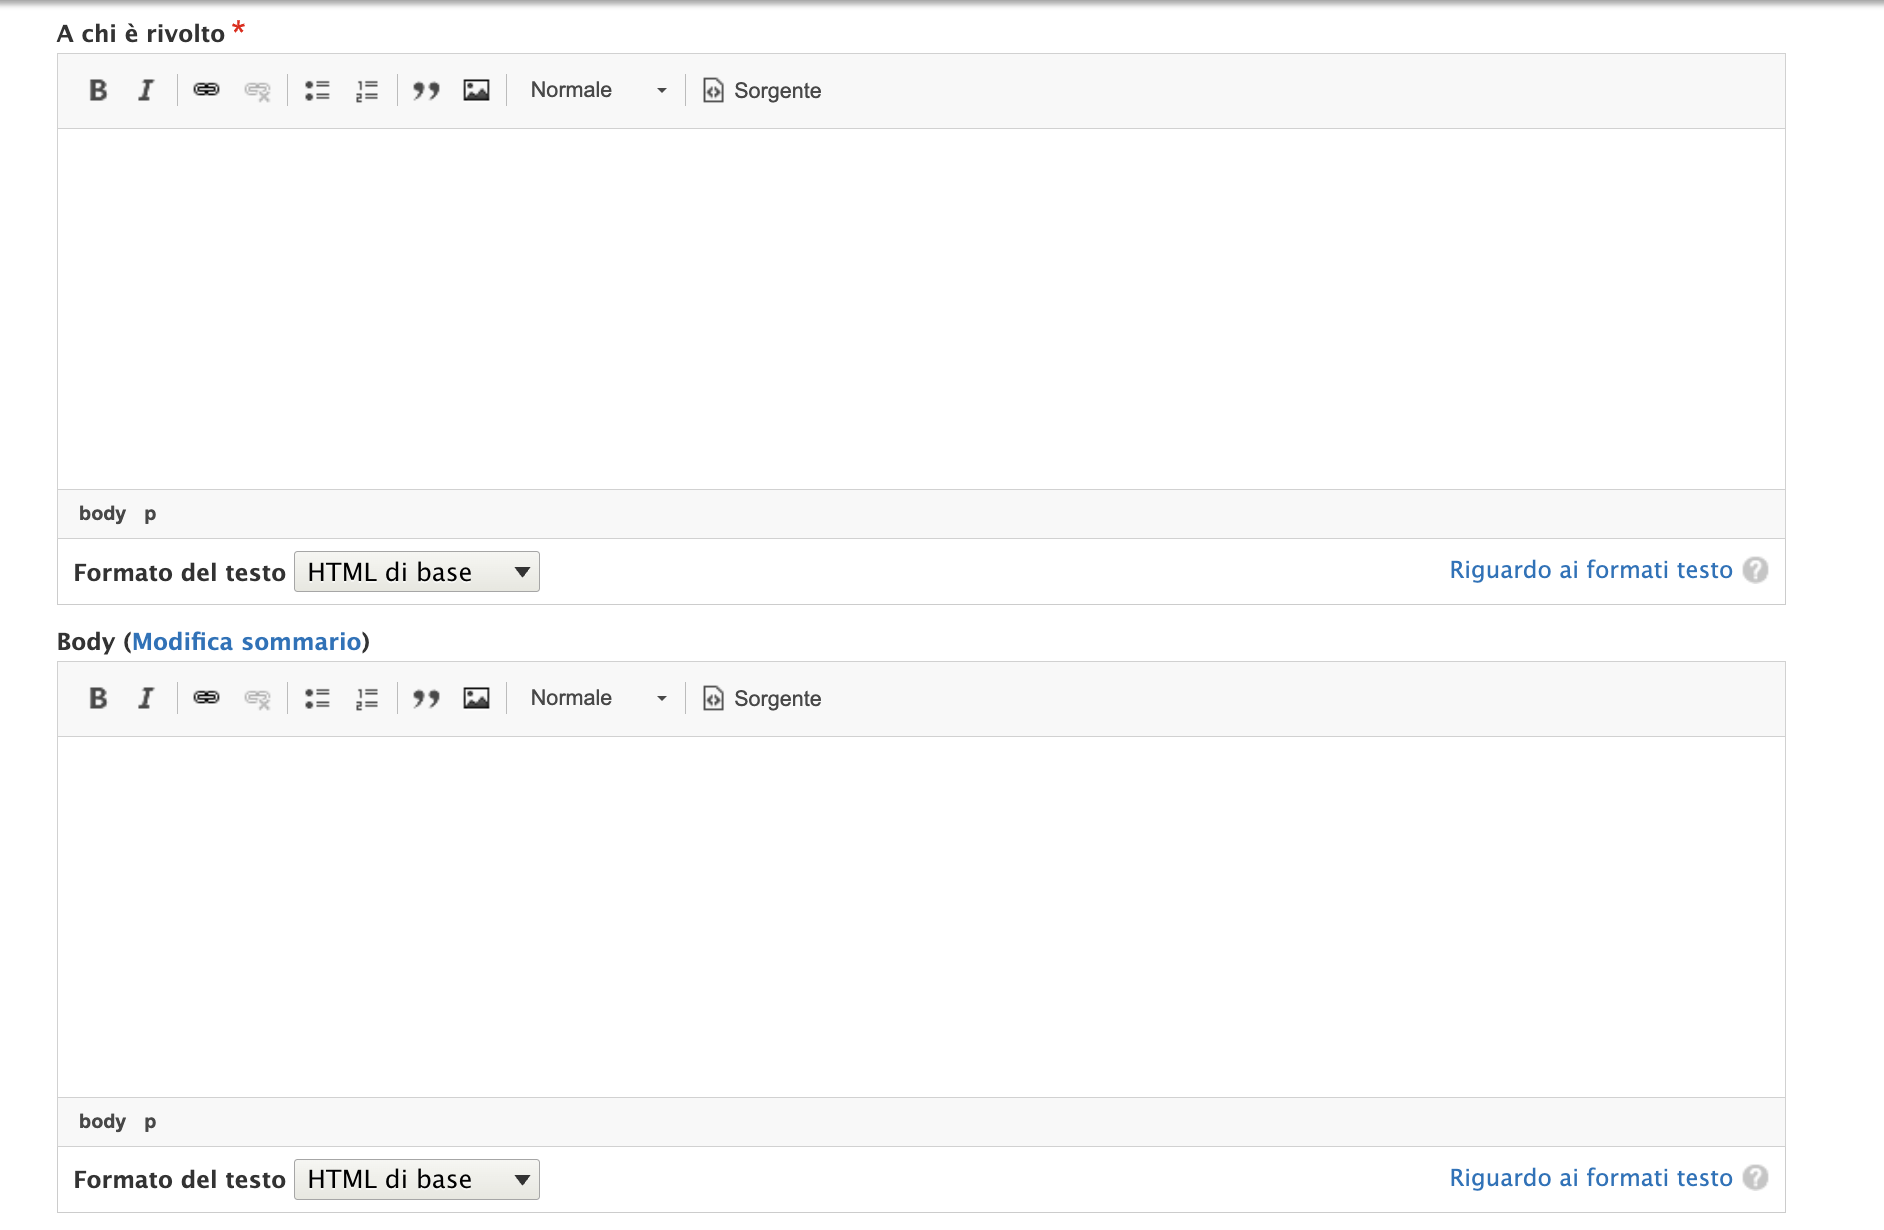This screenshot has height=1230, width=1884.
Task: Toggle Italic in the Body editor
Action: [x=146, y=698]
